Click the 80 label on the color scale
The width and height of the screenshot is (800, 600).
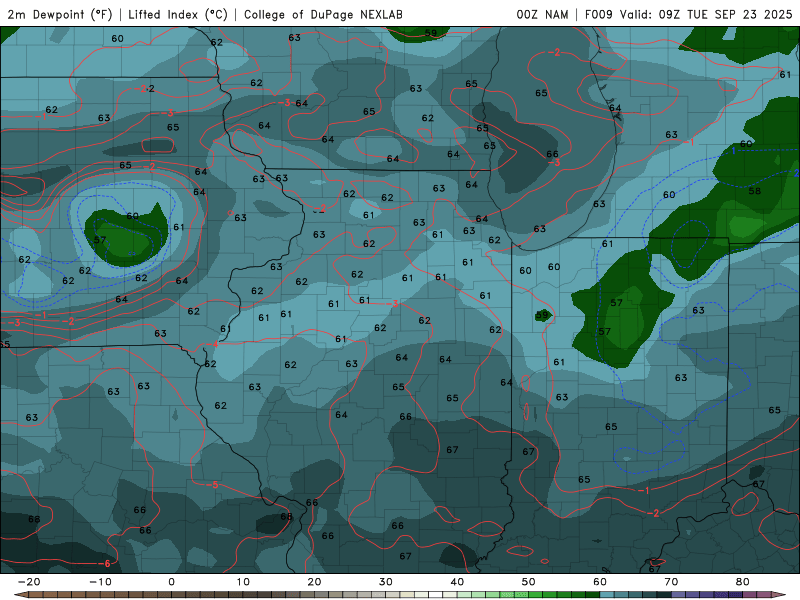click(743, 582)
